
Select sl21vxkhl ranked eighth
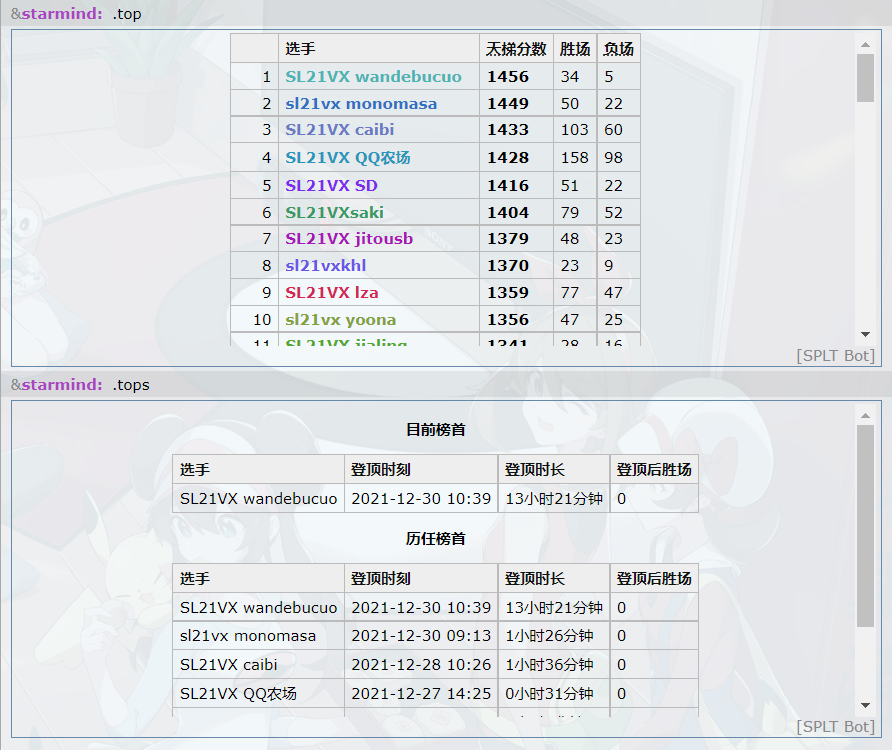coord(325,266)
